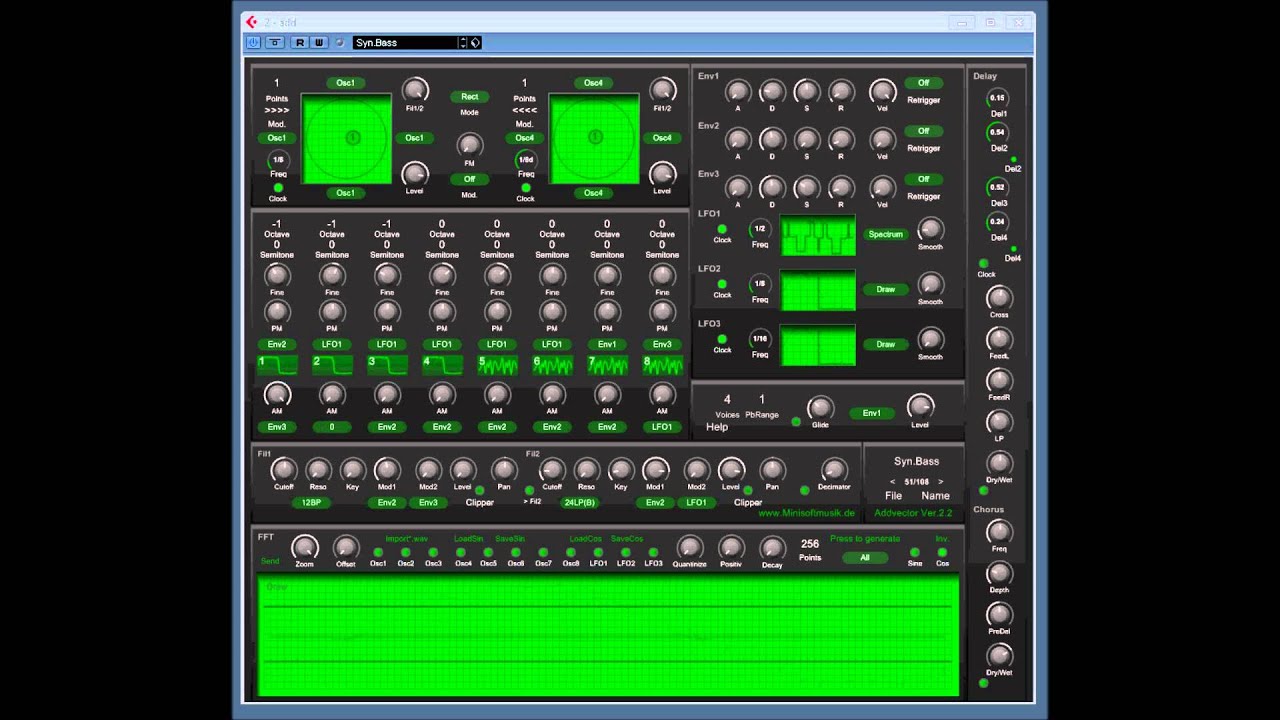Toggle the FFT Cos LED
Image resolution: width=1280 pixels, height=720 pixels.
pos(942,551)
